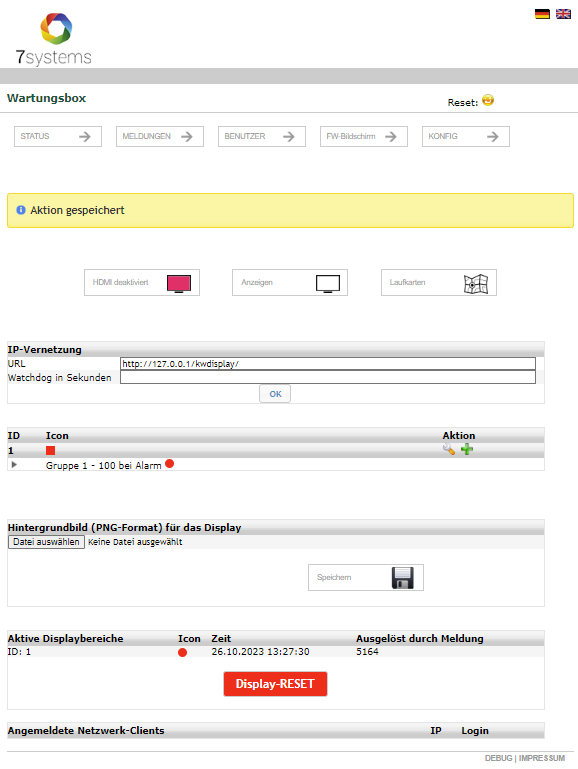The image size is (578, 769).
Task: Expand the Gruppe 1 - 100 row
Action: [x=14, y=464]
